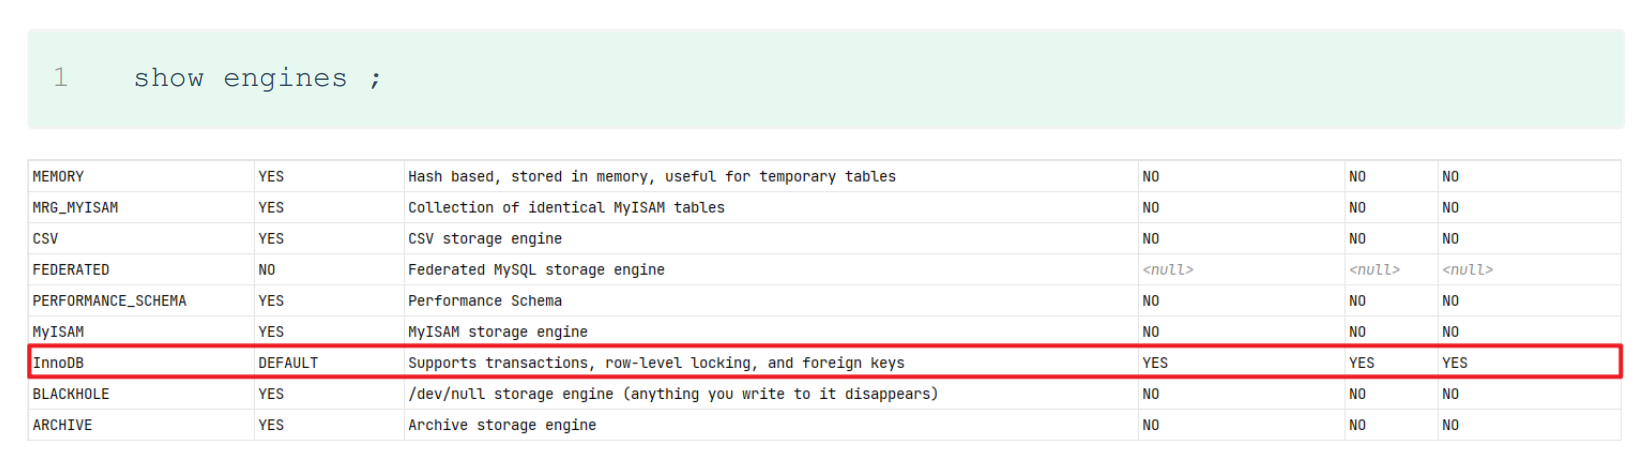
Task: Select the BLACKHOLE engine name cell
Action: tap(71, 394)
